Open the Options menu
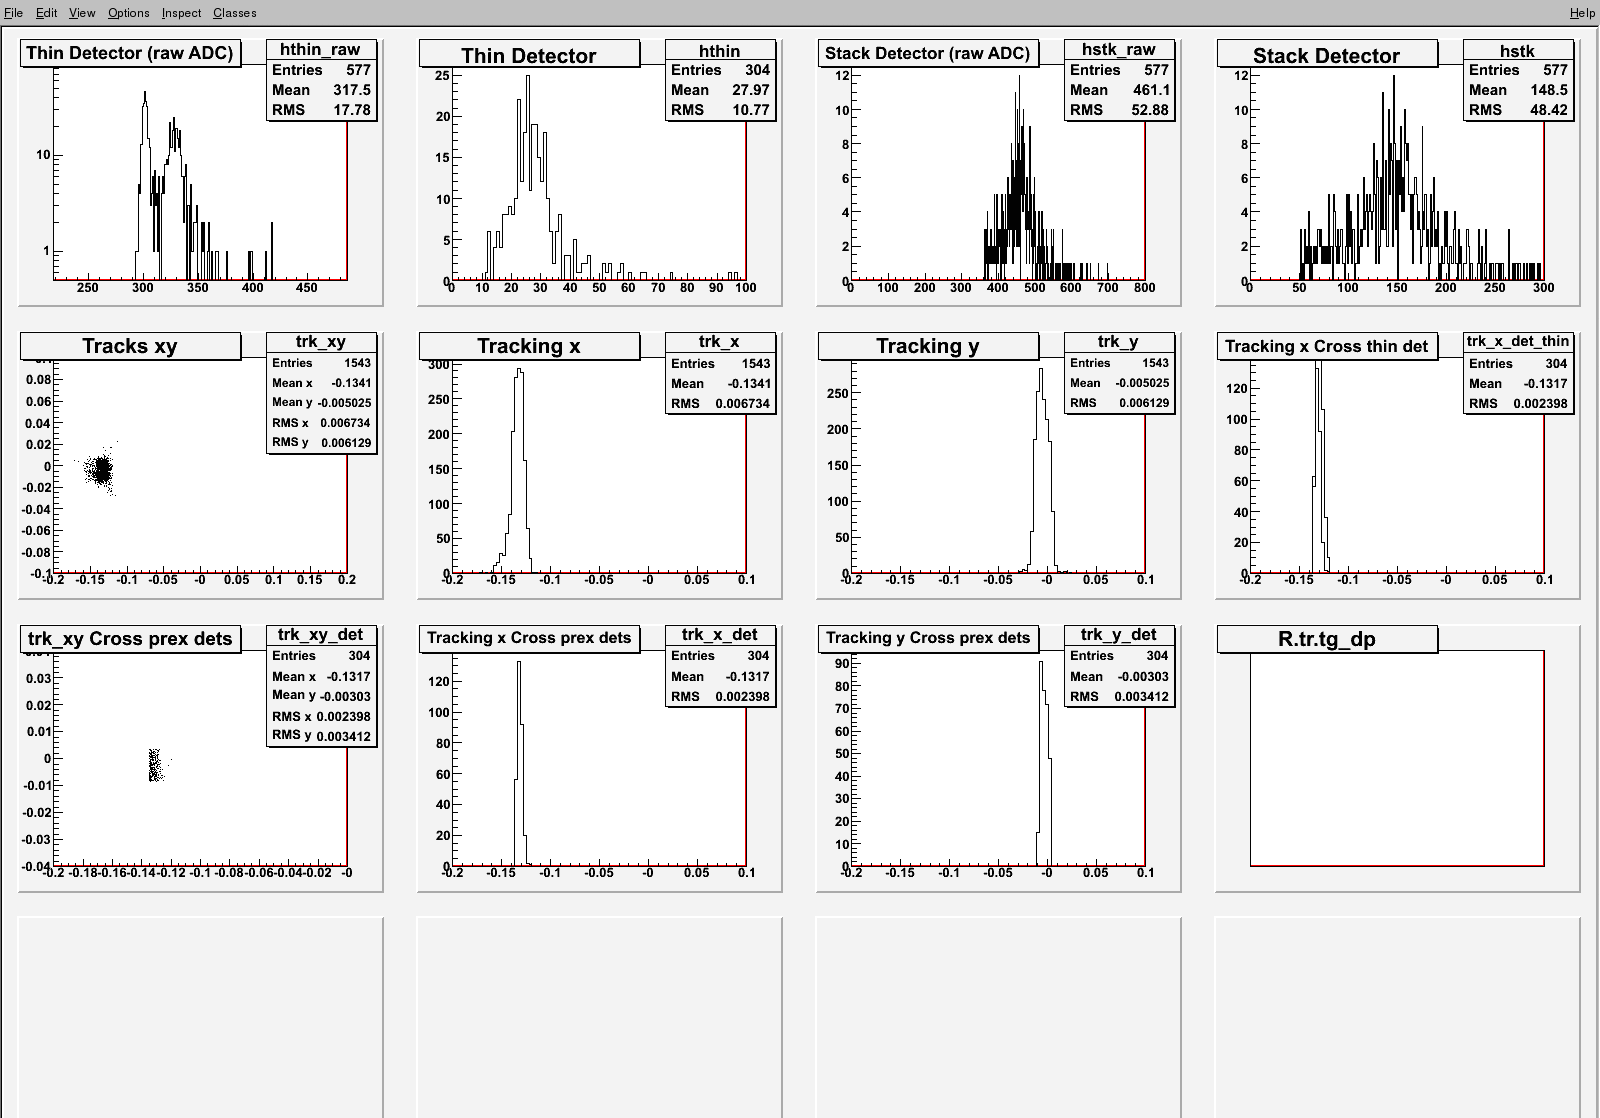 coord(128,13)
